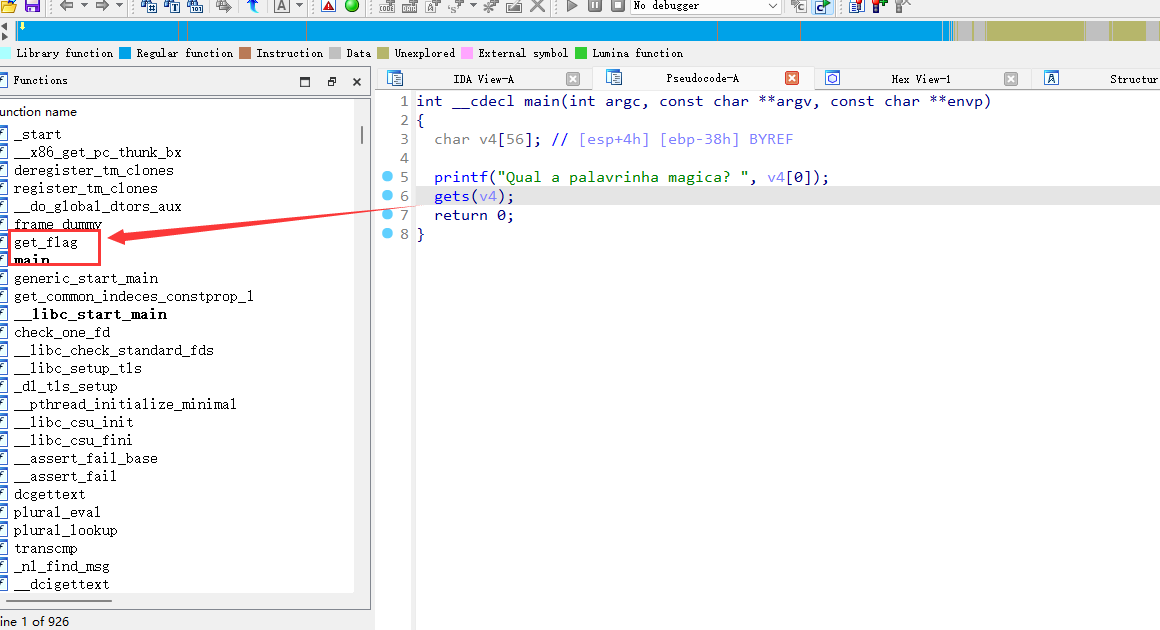Click the remove breakpoint traffic-light icon

[x=903, y=6]
